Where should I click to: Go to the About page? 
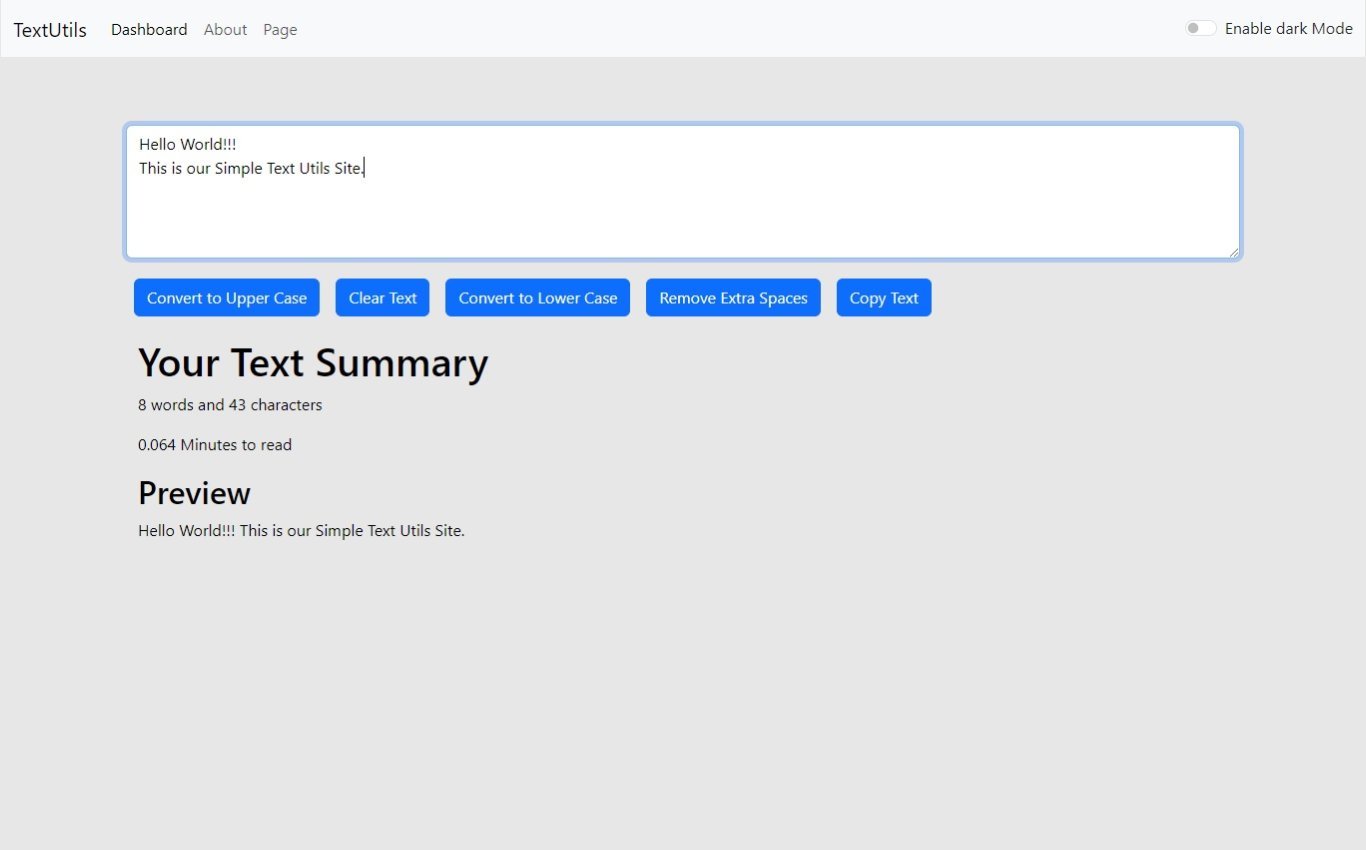click(x=225, y=30)
